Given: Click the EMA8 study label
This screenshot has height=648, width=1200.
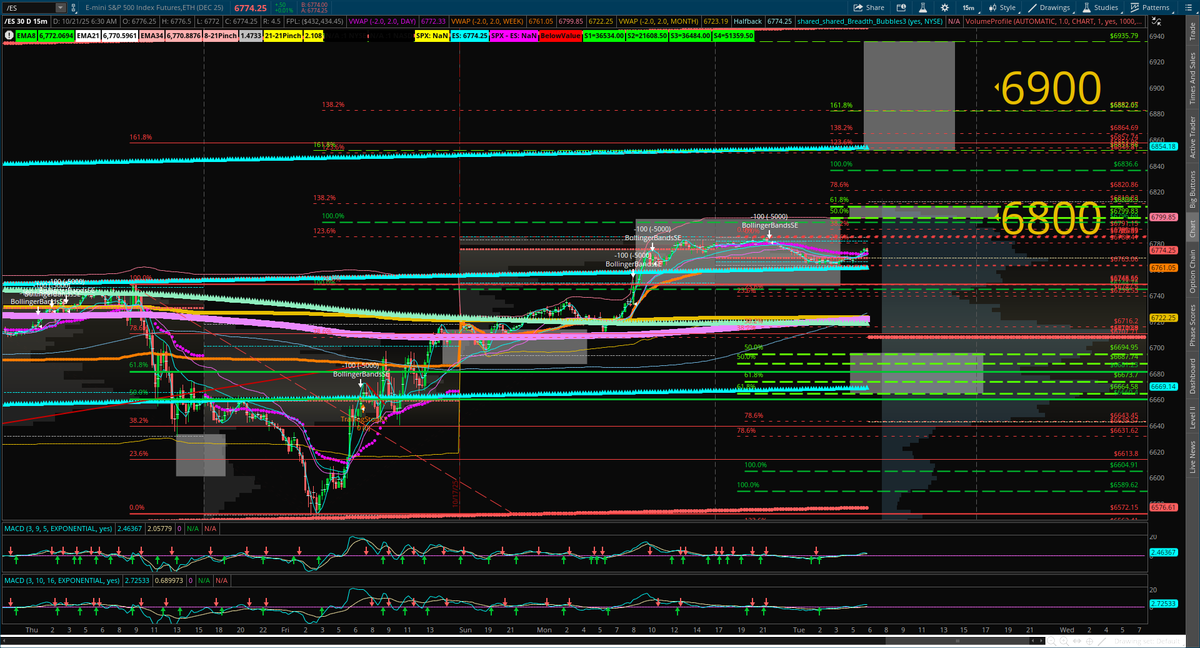Looking at the screenshot, I should pos(26,36).
